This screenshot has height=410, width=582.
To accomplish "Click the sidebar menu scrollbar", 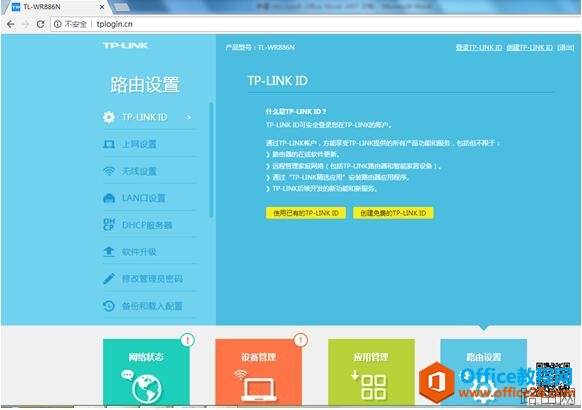I will [x=211, y=160].
